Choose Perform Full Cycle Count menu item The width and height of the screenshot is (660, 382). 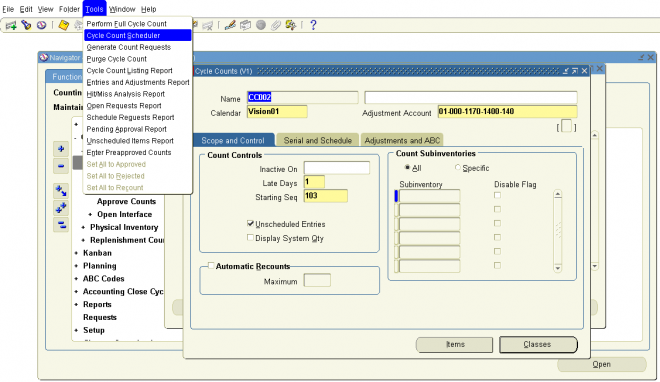(138, 24)
